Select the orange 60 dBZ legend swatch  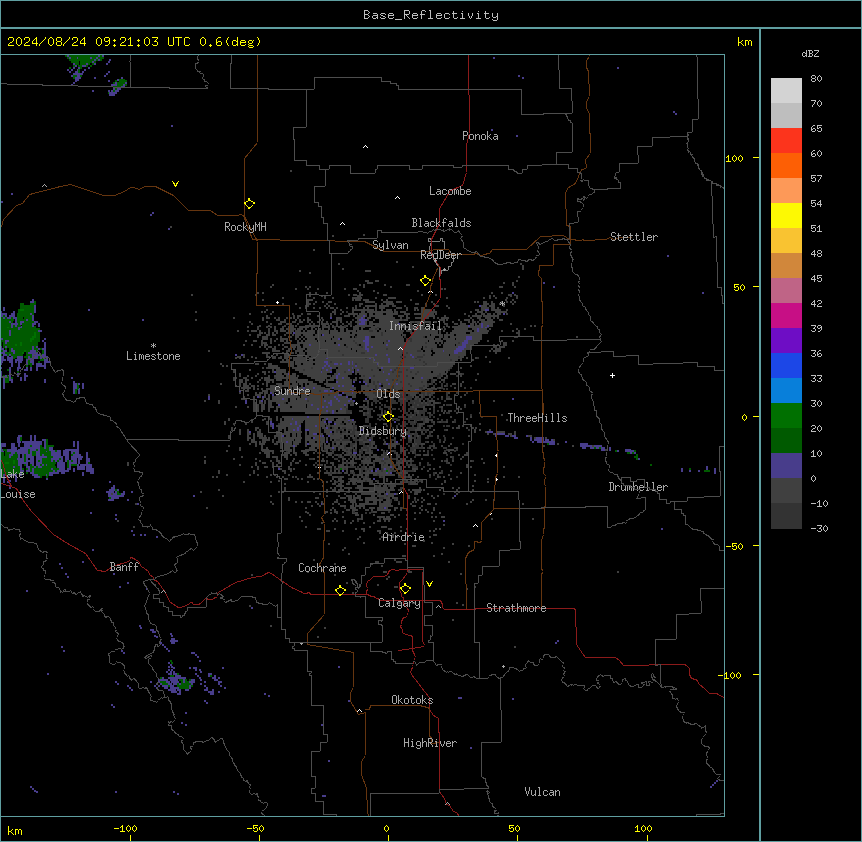(x=786, y=165)
